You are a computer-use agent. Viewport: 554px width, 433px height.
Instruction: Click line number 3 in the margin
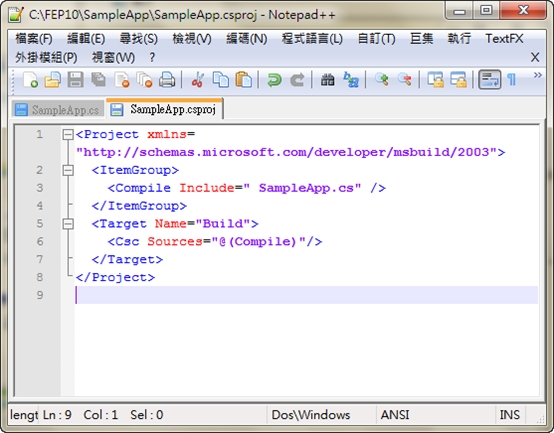[x=40, y=188]
